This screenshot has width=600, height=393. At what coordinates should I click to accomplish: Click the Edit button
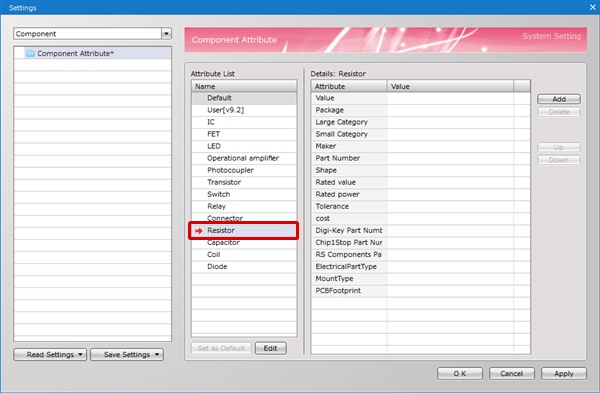[x=270, y=348]
